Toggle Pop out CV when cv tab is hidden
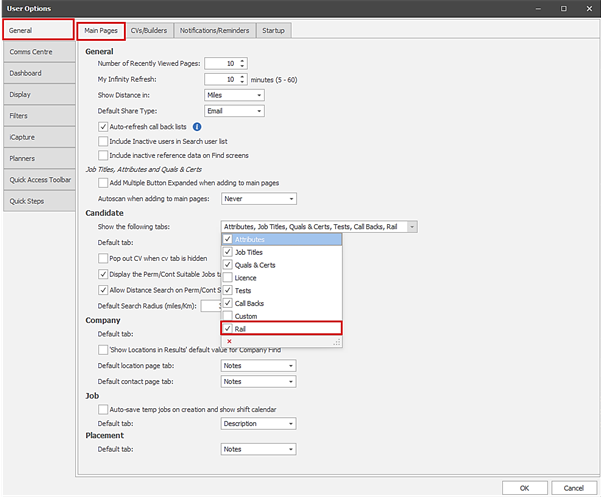Viewport: 601px width, 499px height. (x=103, y=258)
